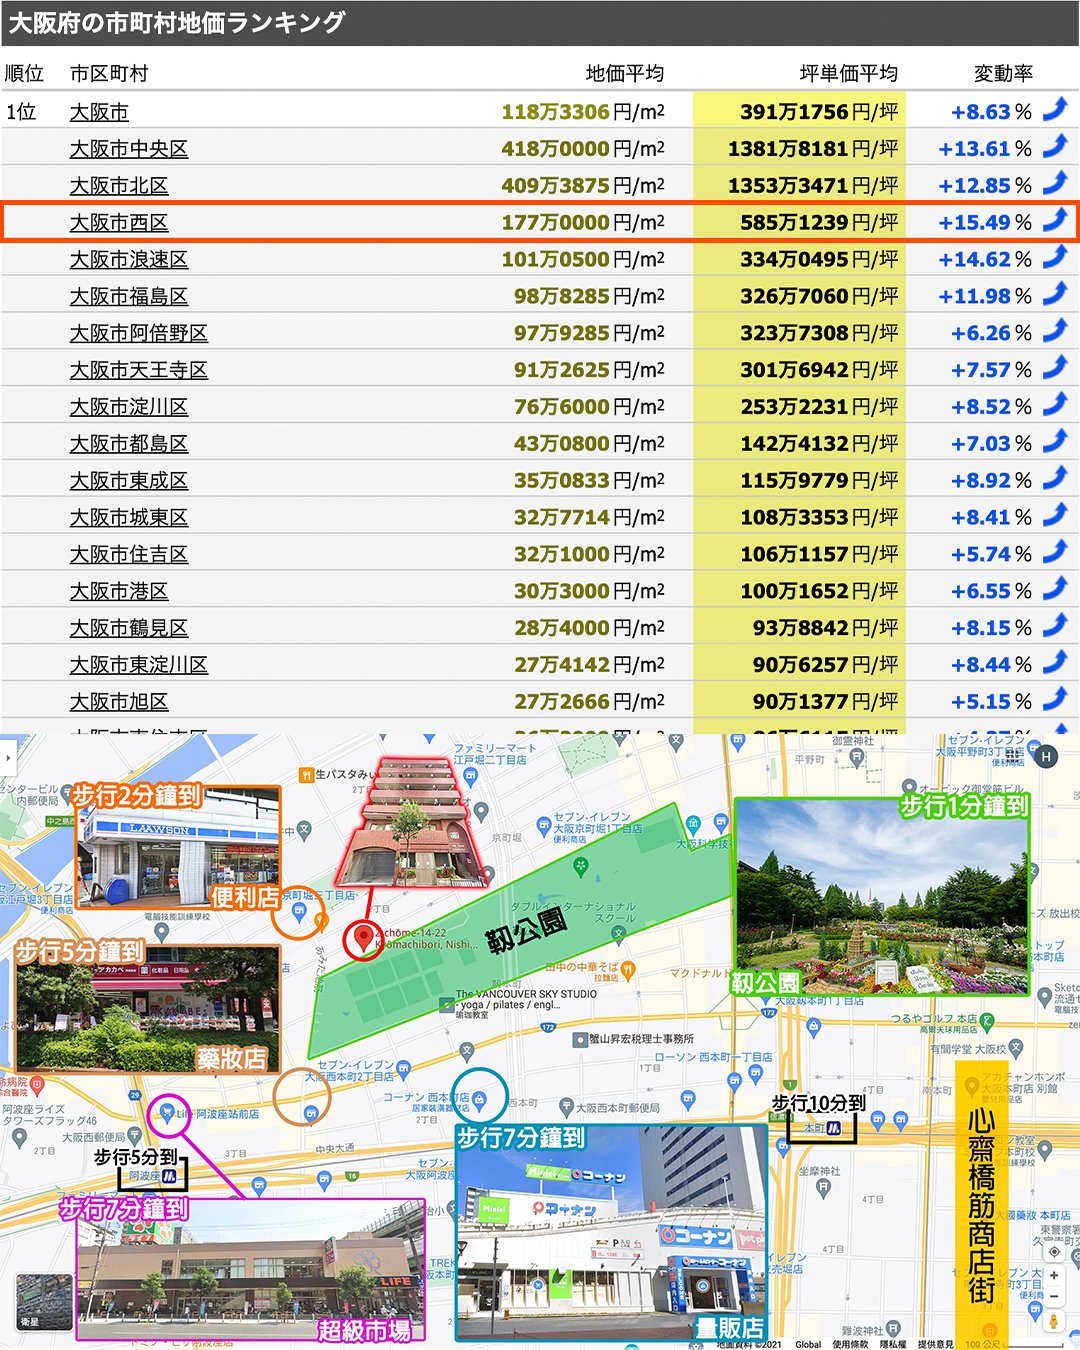
Task: Open the 大阪市 link in rank 1
Action: point(99,112)
